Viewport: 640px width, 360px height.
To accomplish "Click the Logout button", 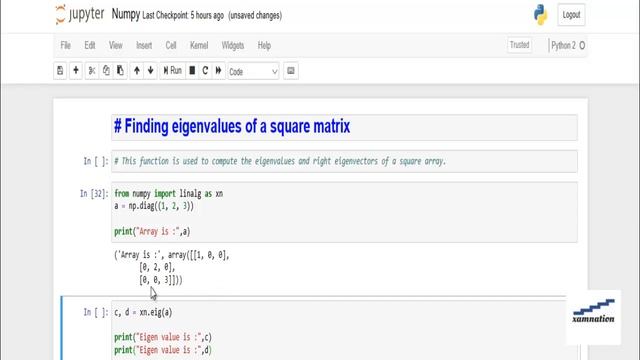I will click(x=571, y=15).
